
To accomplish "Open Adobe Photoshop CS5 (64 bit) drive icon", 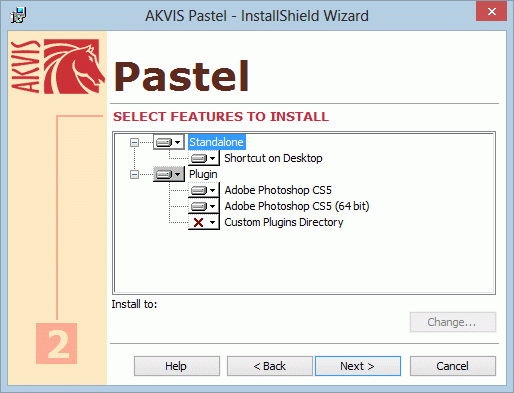I will (x=199, y=206).
